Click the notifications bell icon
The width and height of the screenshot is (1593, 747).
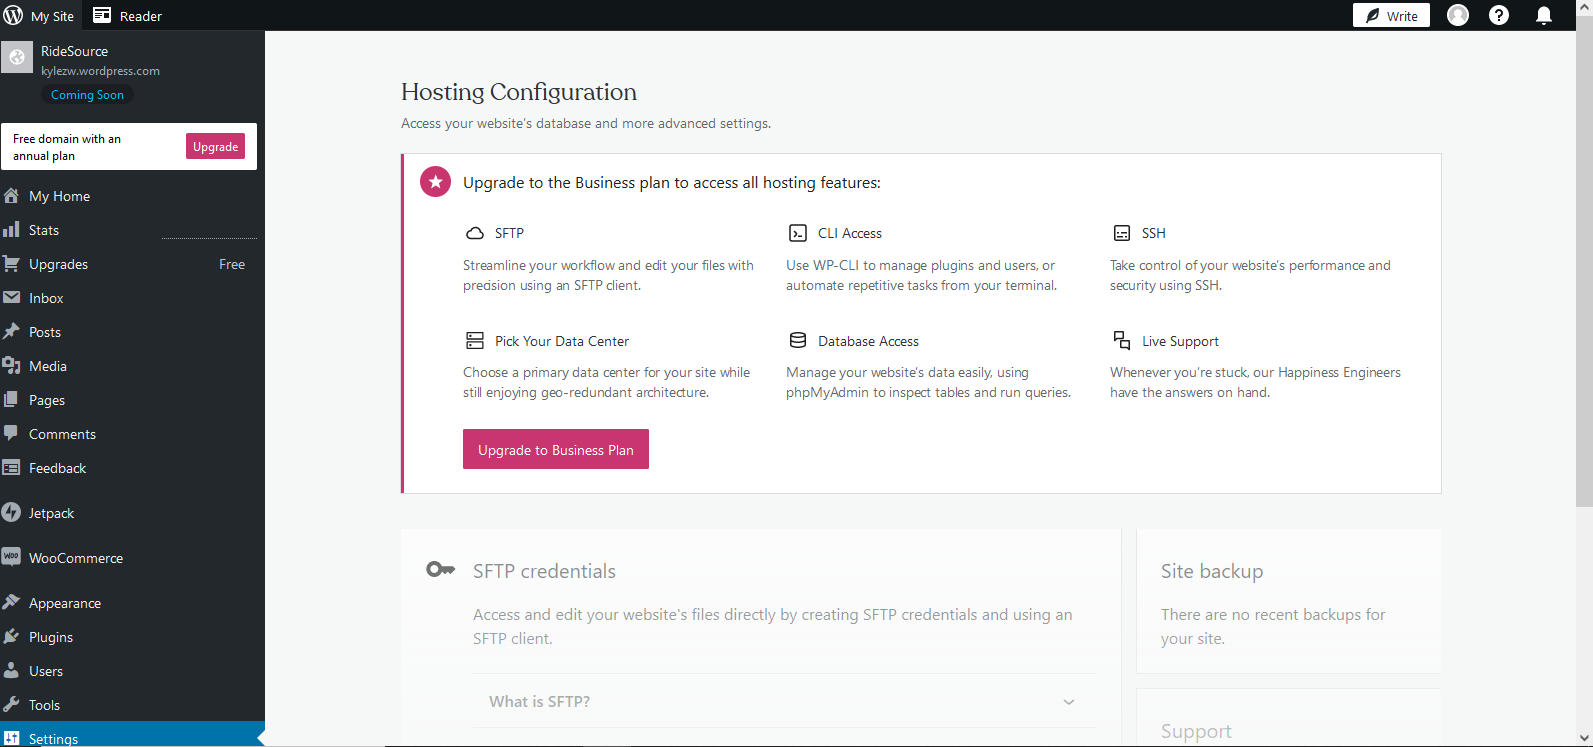pos(1544,15)
